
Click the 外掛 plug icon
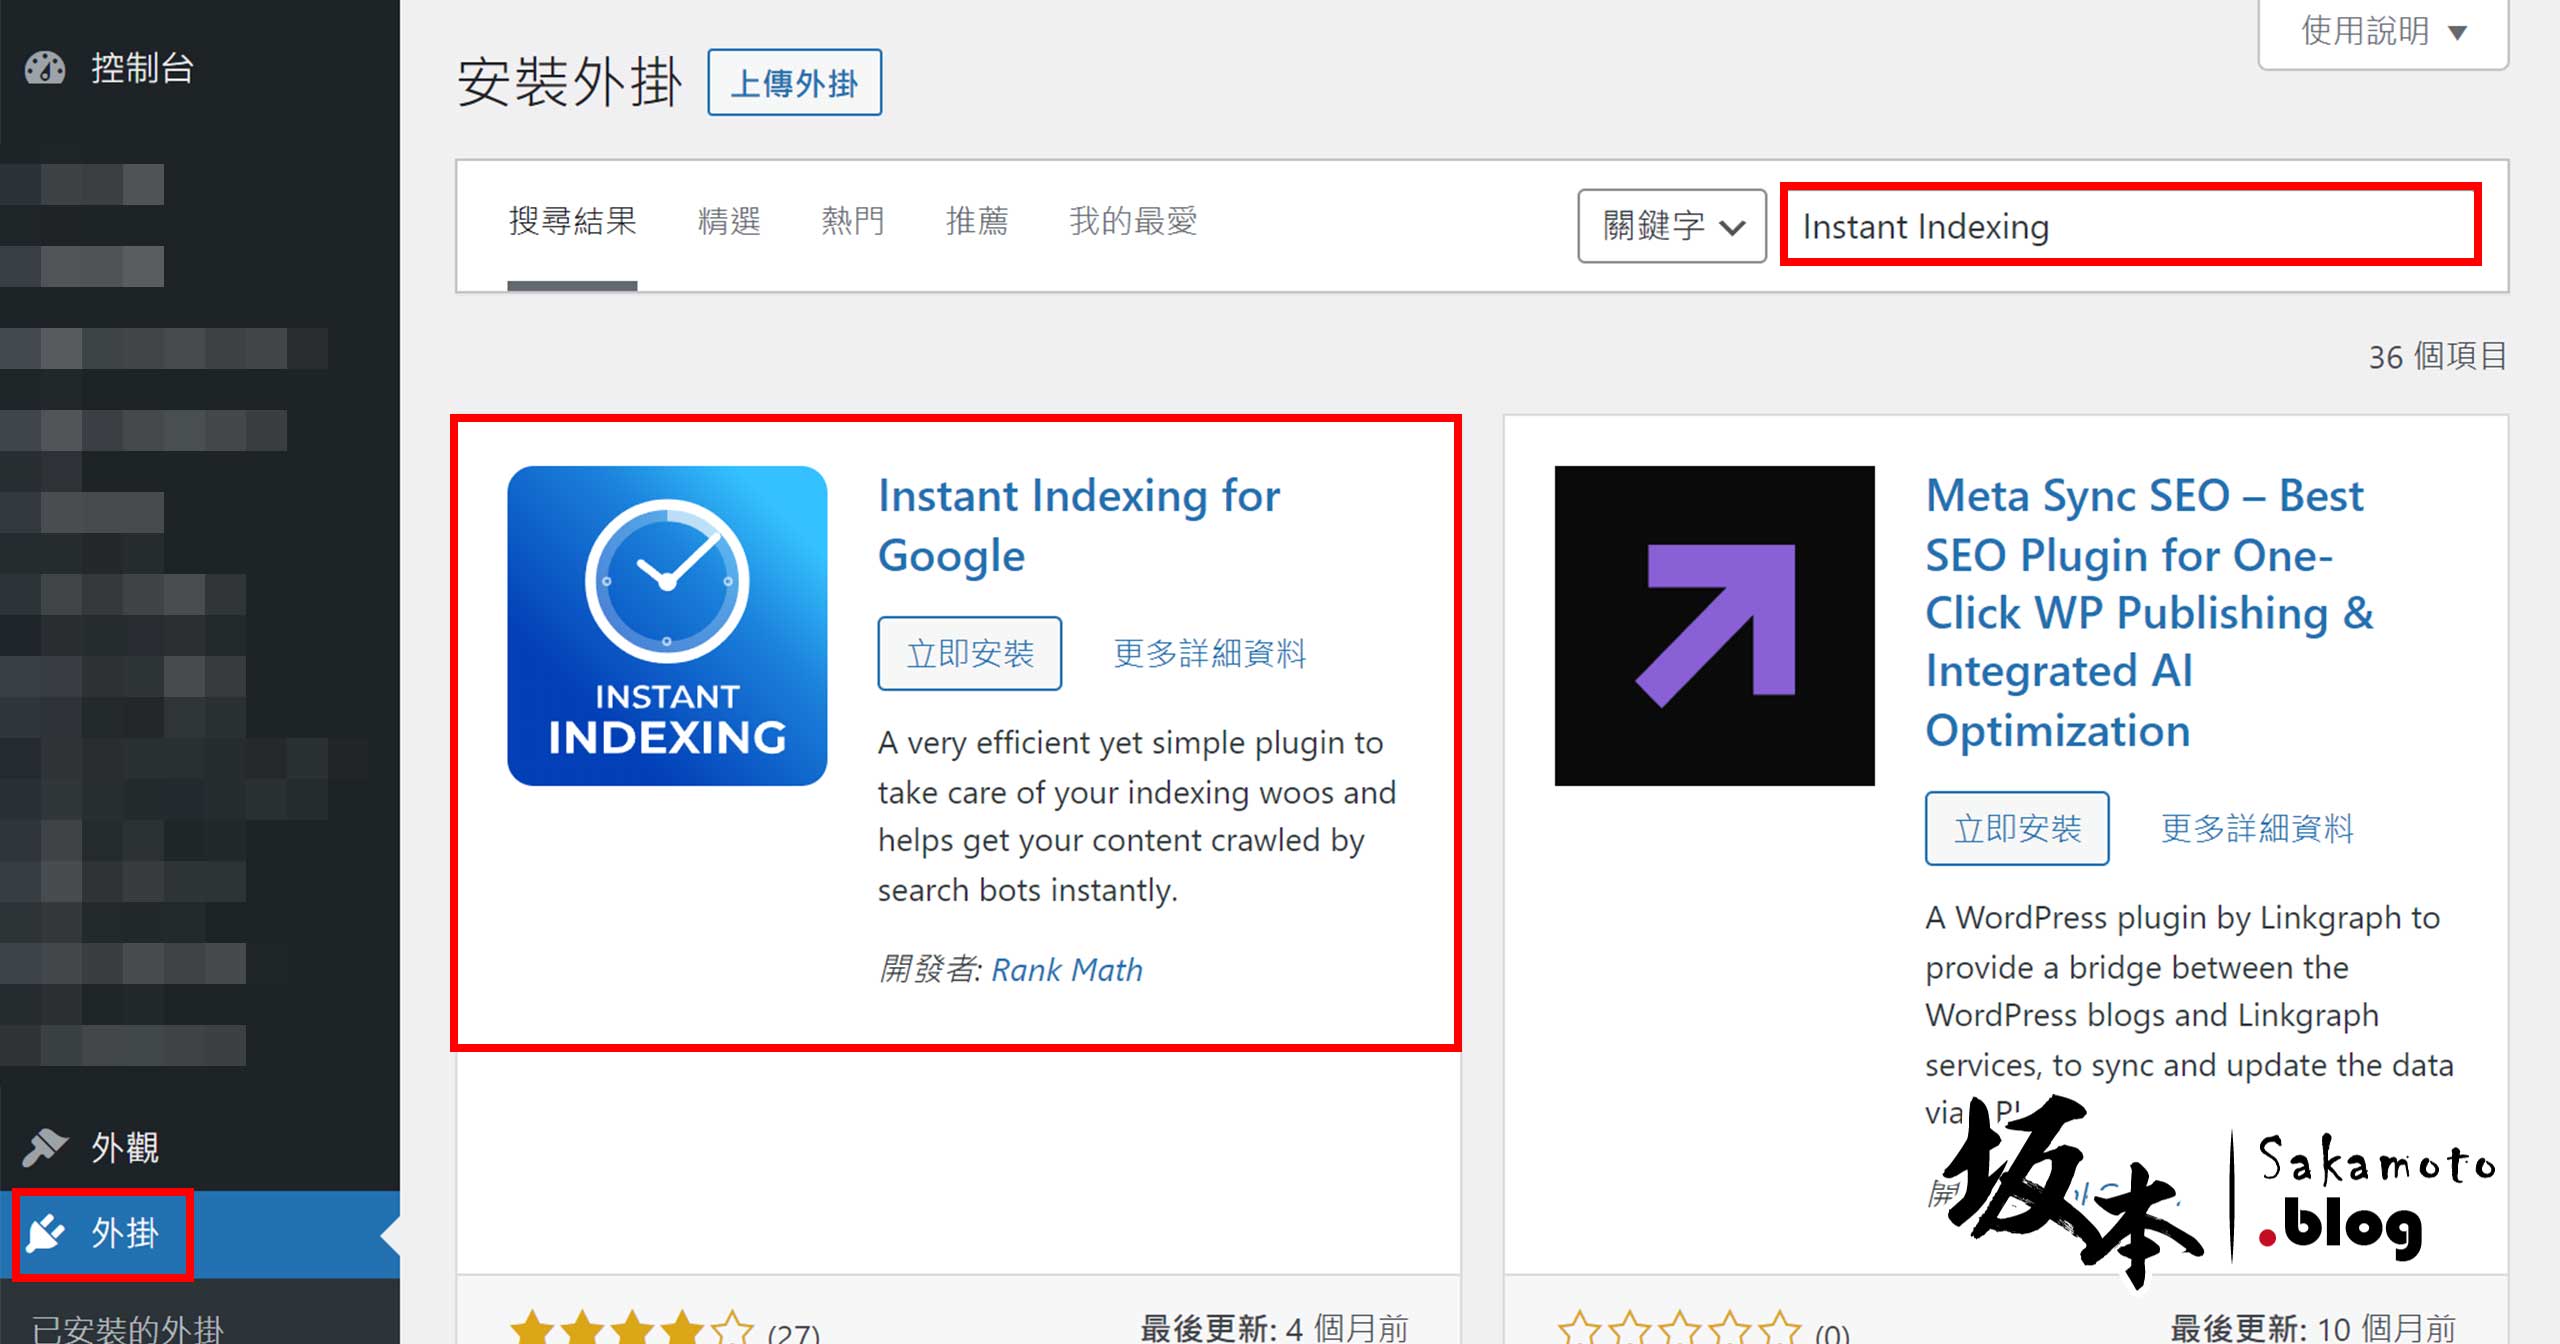45,1233
